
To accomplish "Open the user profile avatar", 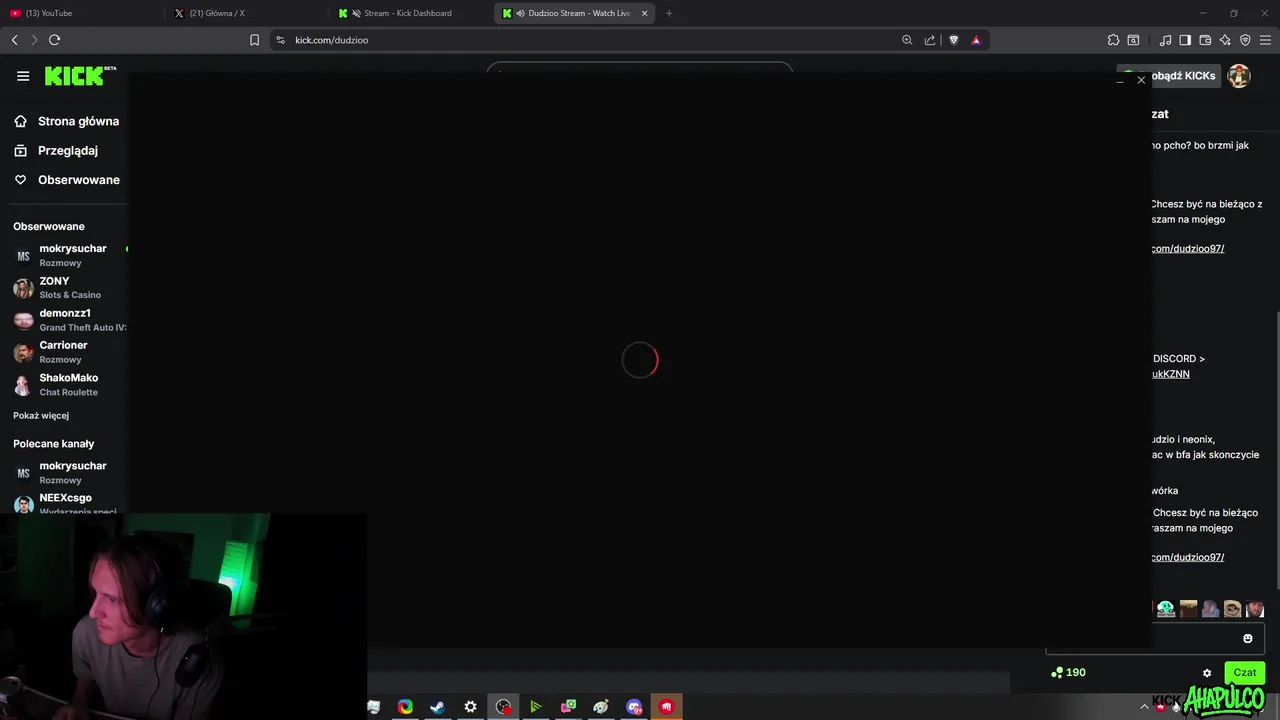I will 1239,76.
